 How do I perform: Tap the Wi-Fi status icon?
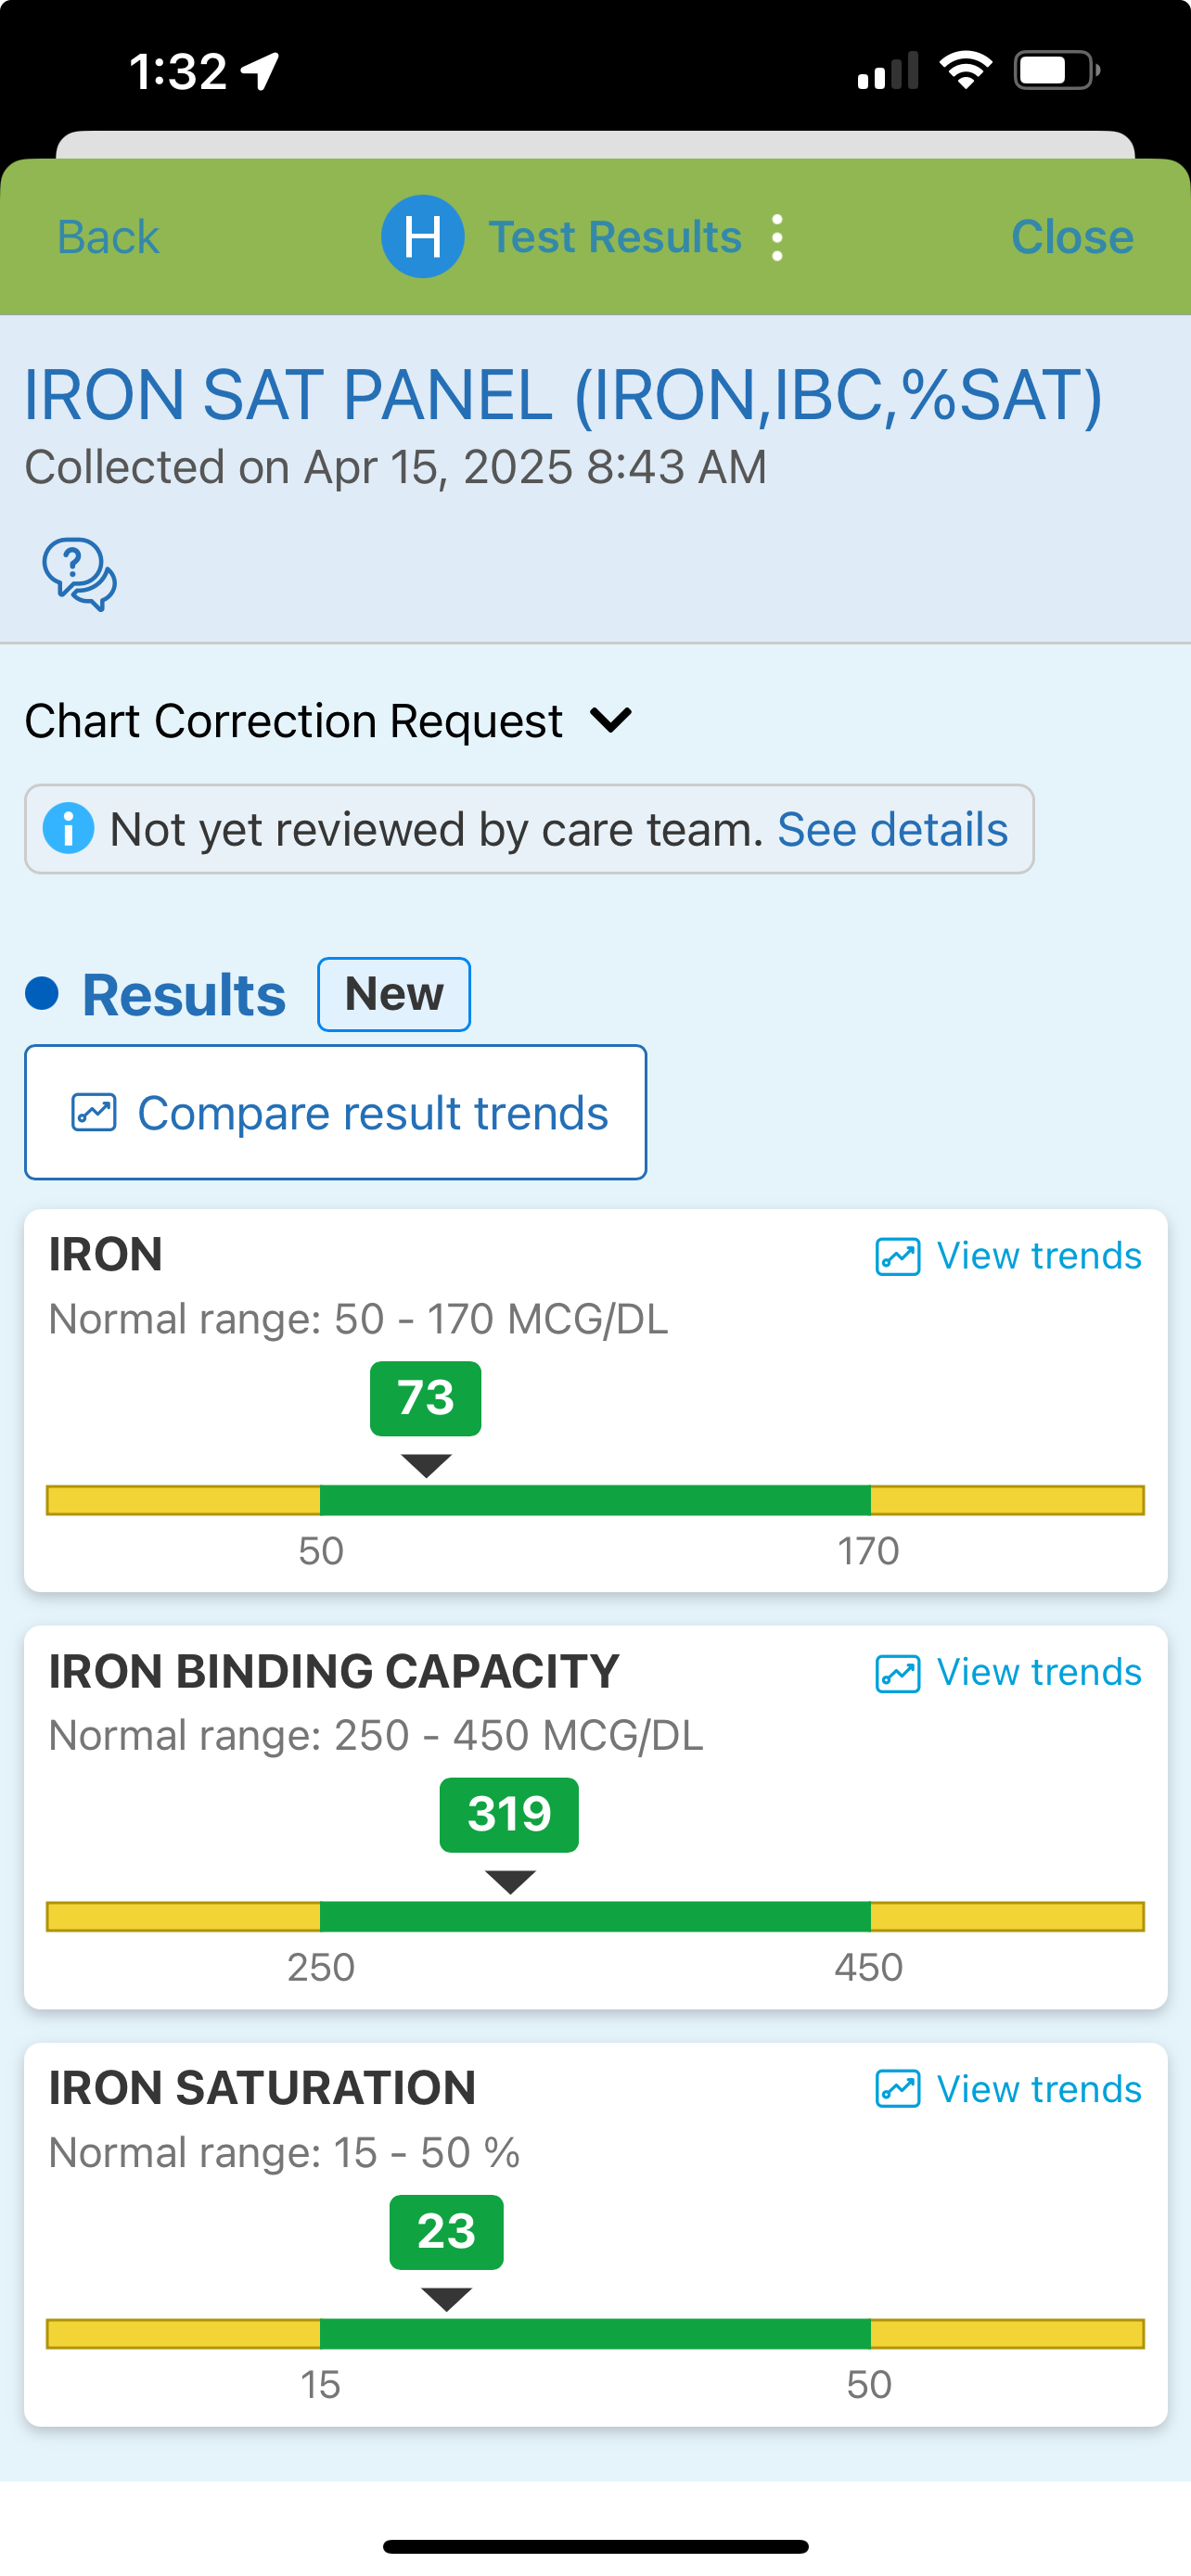tap(965, 71)
